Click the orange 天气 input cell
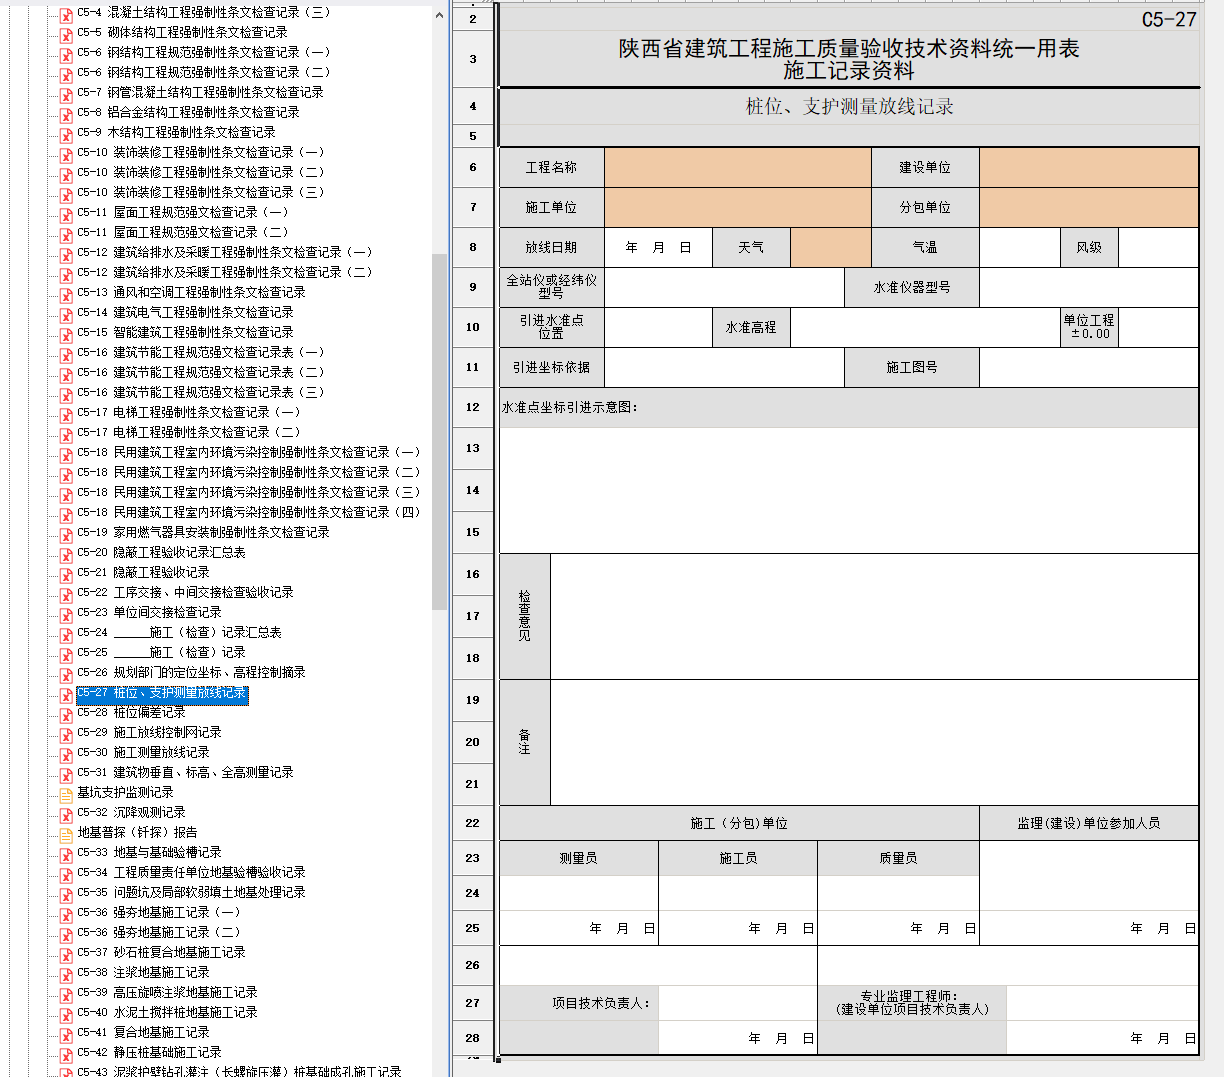The height and width of the screenshot is (1077, 1224). click(x=830, y=247)
